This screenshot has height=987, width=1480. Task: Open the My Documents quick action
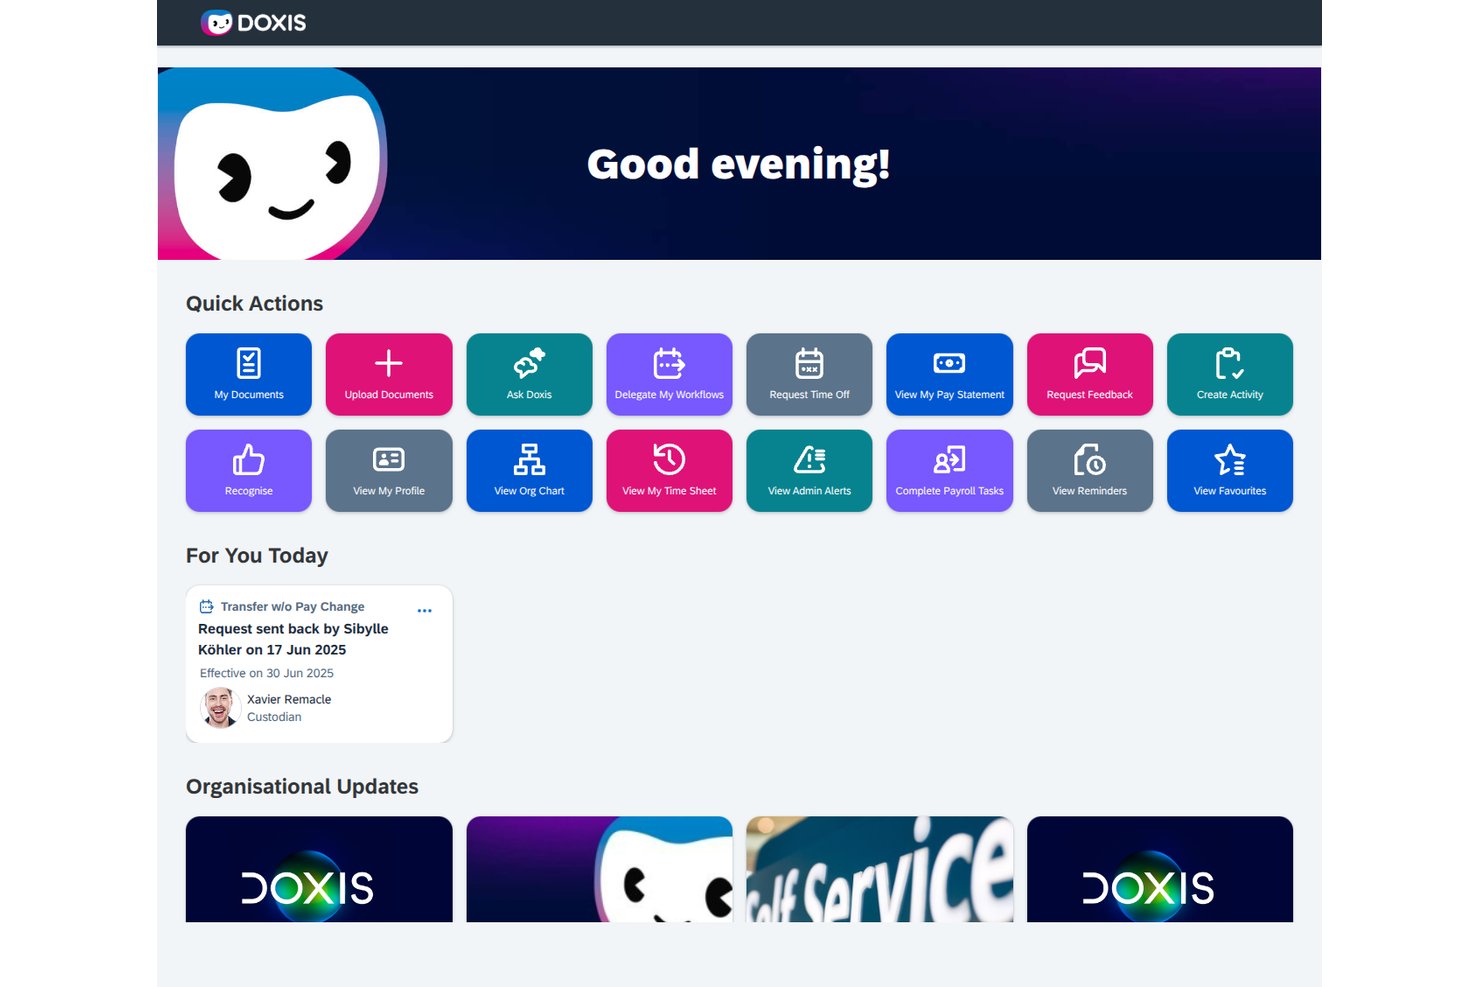click(248, 374)
